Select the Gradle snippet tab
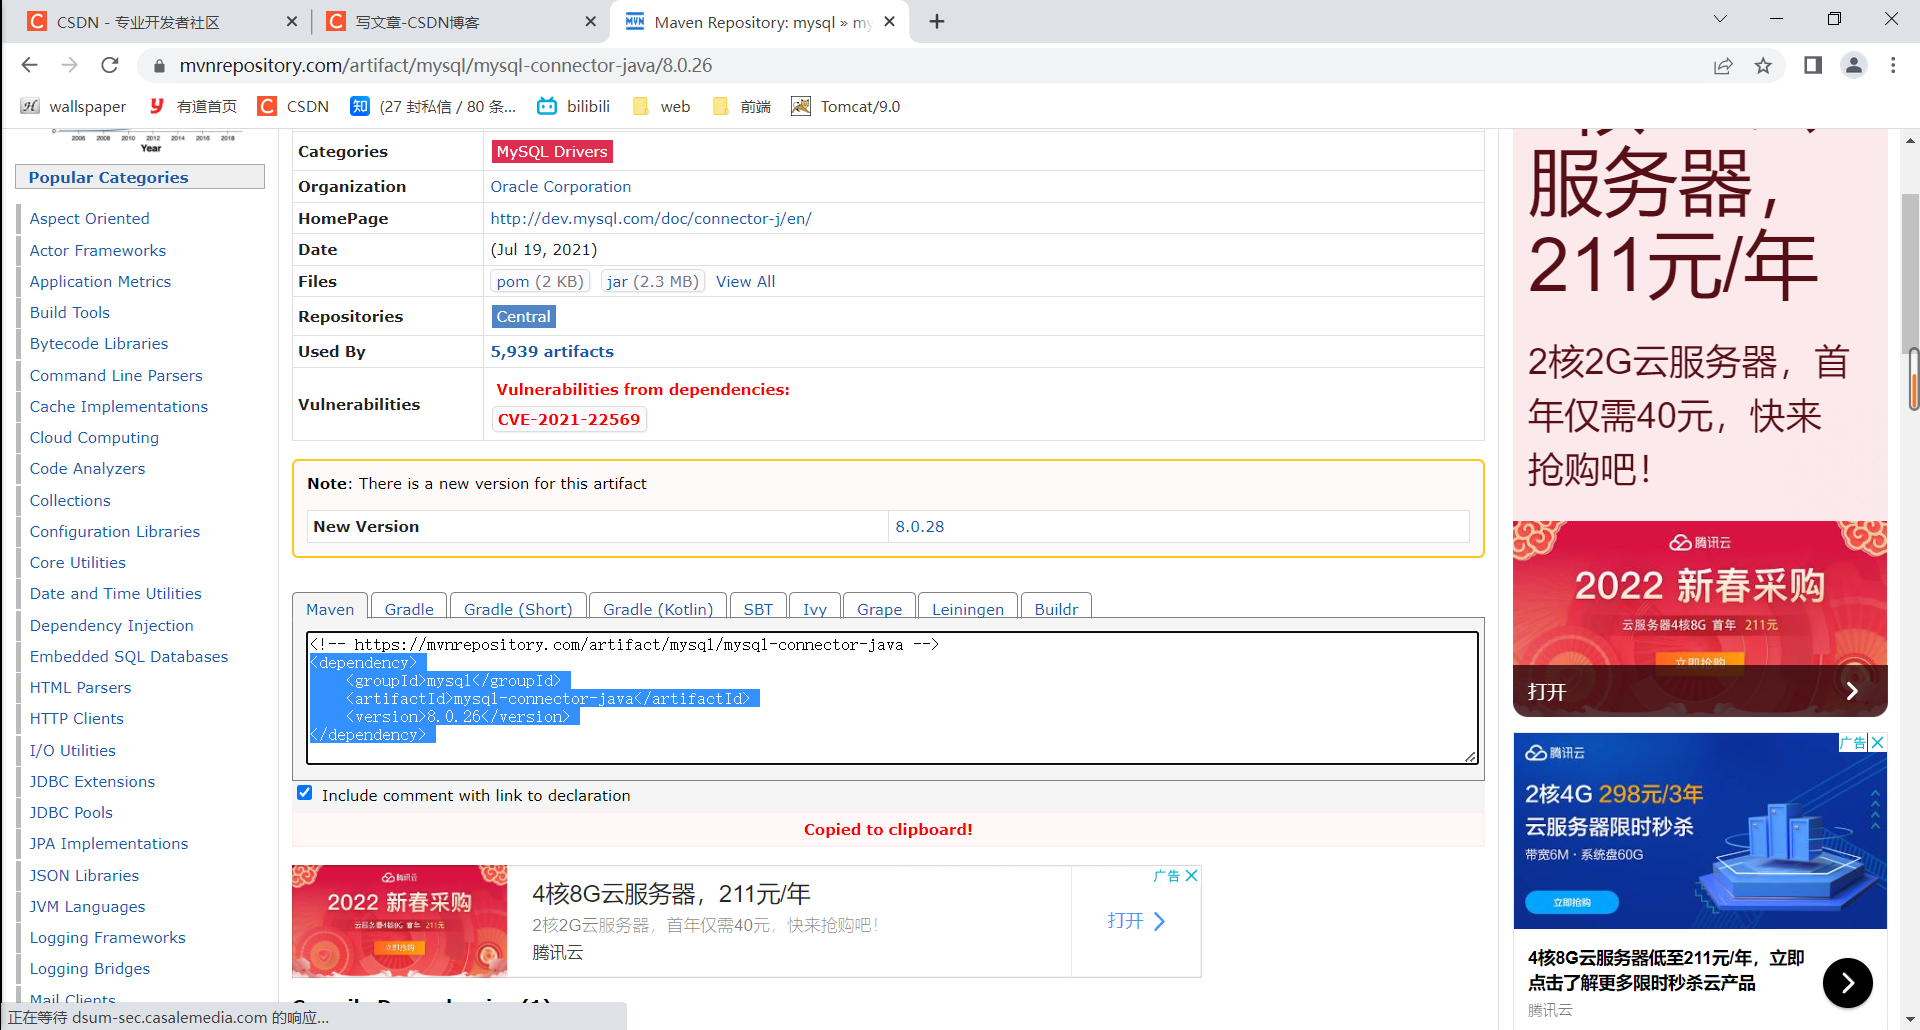1920x1030 pixels. pos(409,608)
